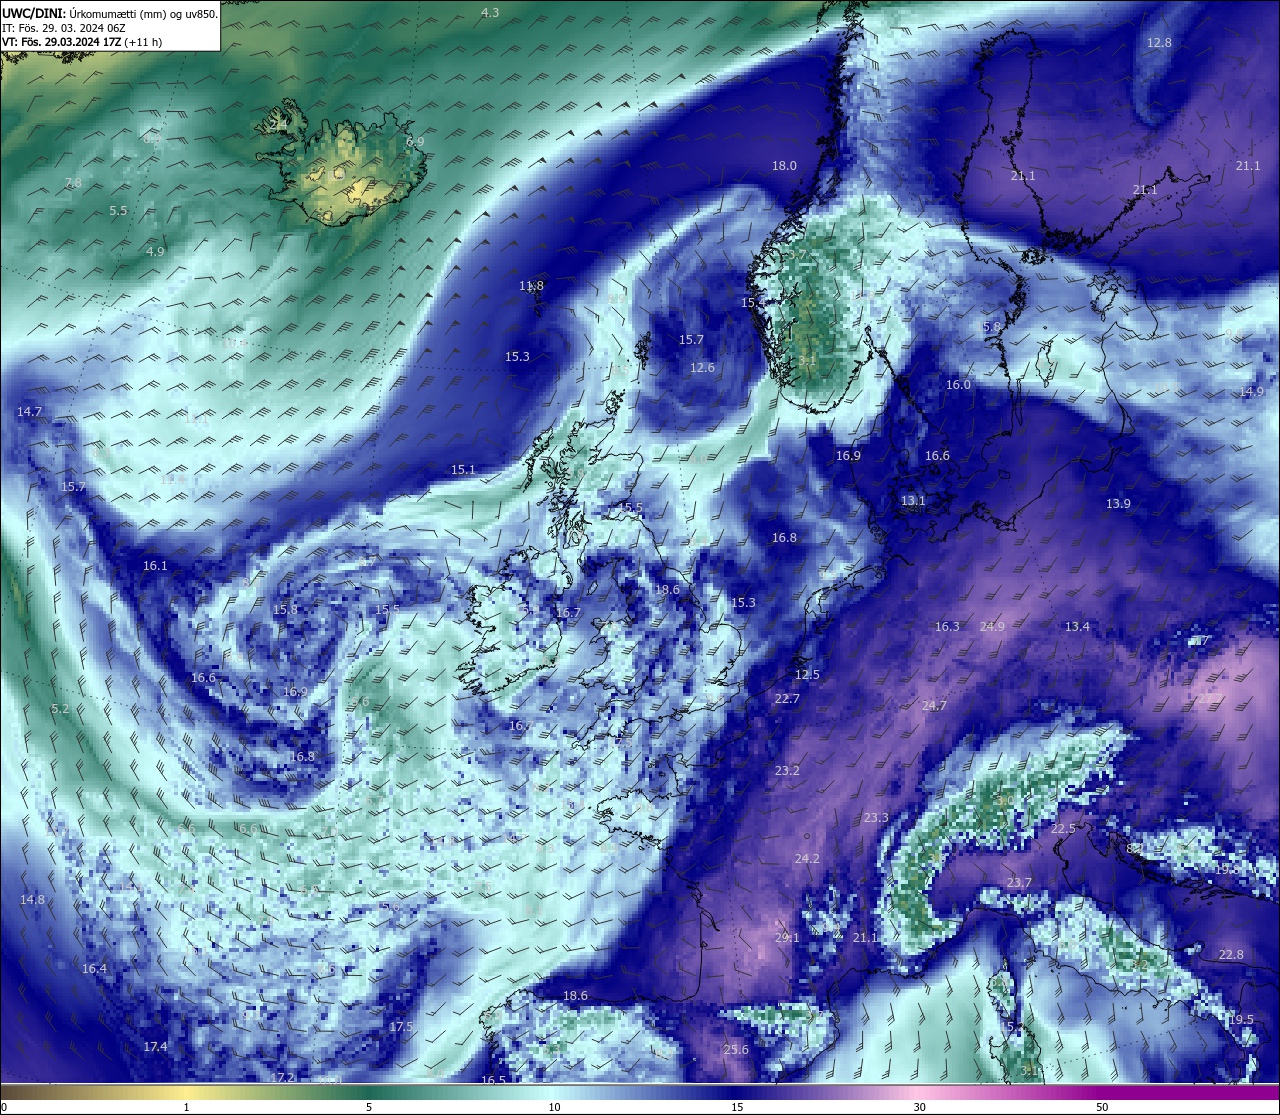The image size is (1280, 1115).
Task: Click the IT: Fös. 29. 03. 2024 06Z line
Action: pos(64,28)
